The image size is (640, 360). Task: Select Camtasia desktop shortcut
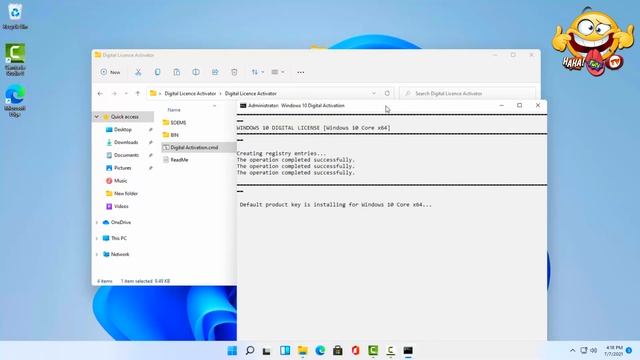point(15,60)
